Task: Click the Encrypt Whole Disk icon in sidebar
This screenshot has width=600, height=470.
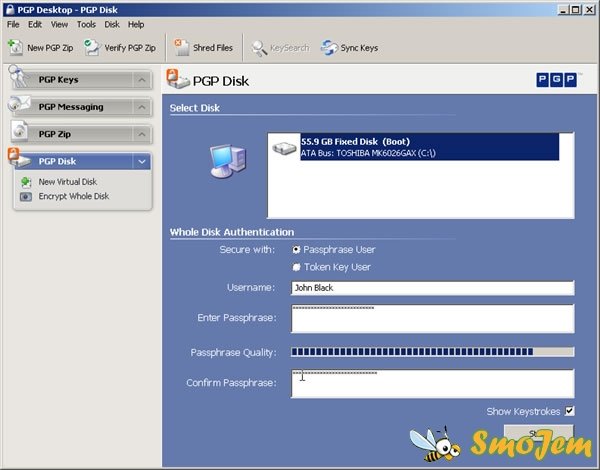Action: click(x=26, y=196)
